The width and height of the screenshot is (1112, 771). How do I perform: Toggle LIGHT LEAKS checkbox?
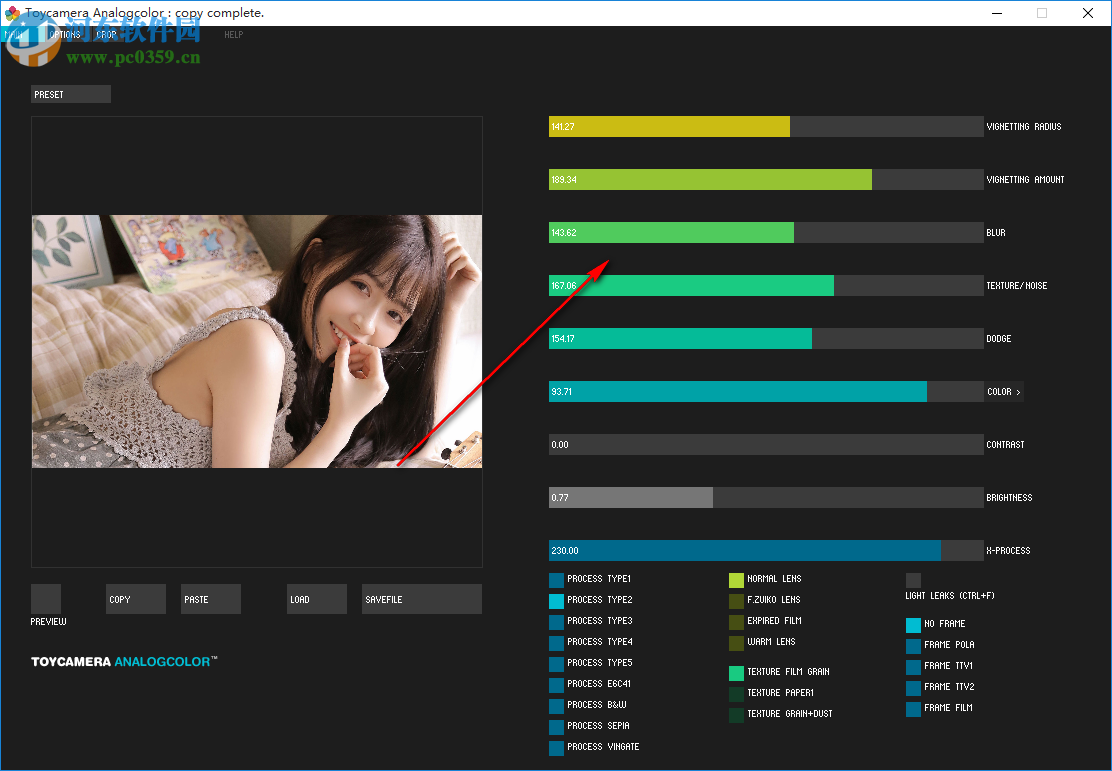point(913,580)
